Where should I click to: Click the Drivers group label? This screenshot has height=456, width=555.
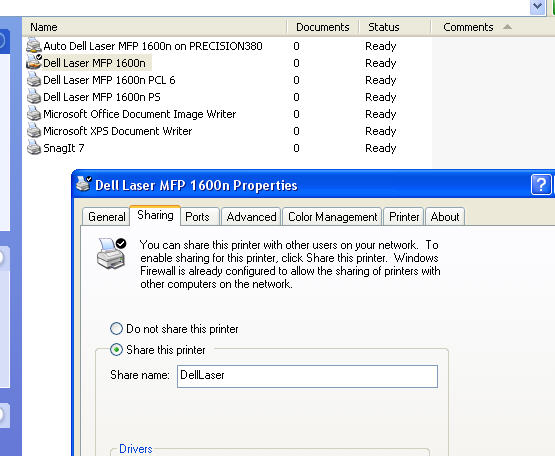pyautogui.click(x=136, y=449)
